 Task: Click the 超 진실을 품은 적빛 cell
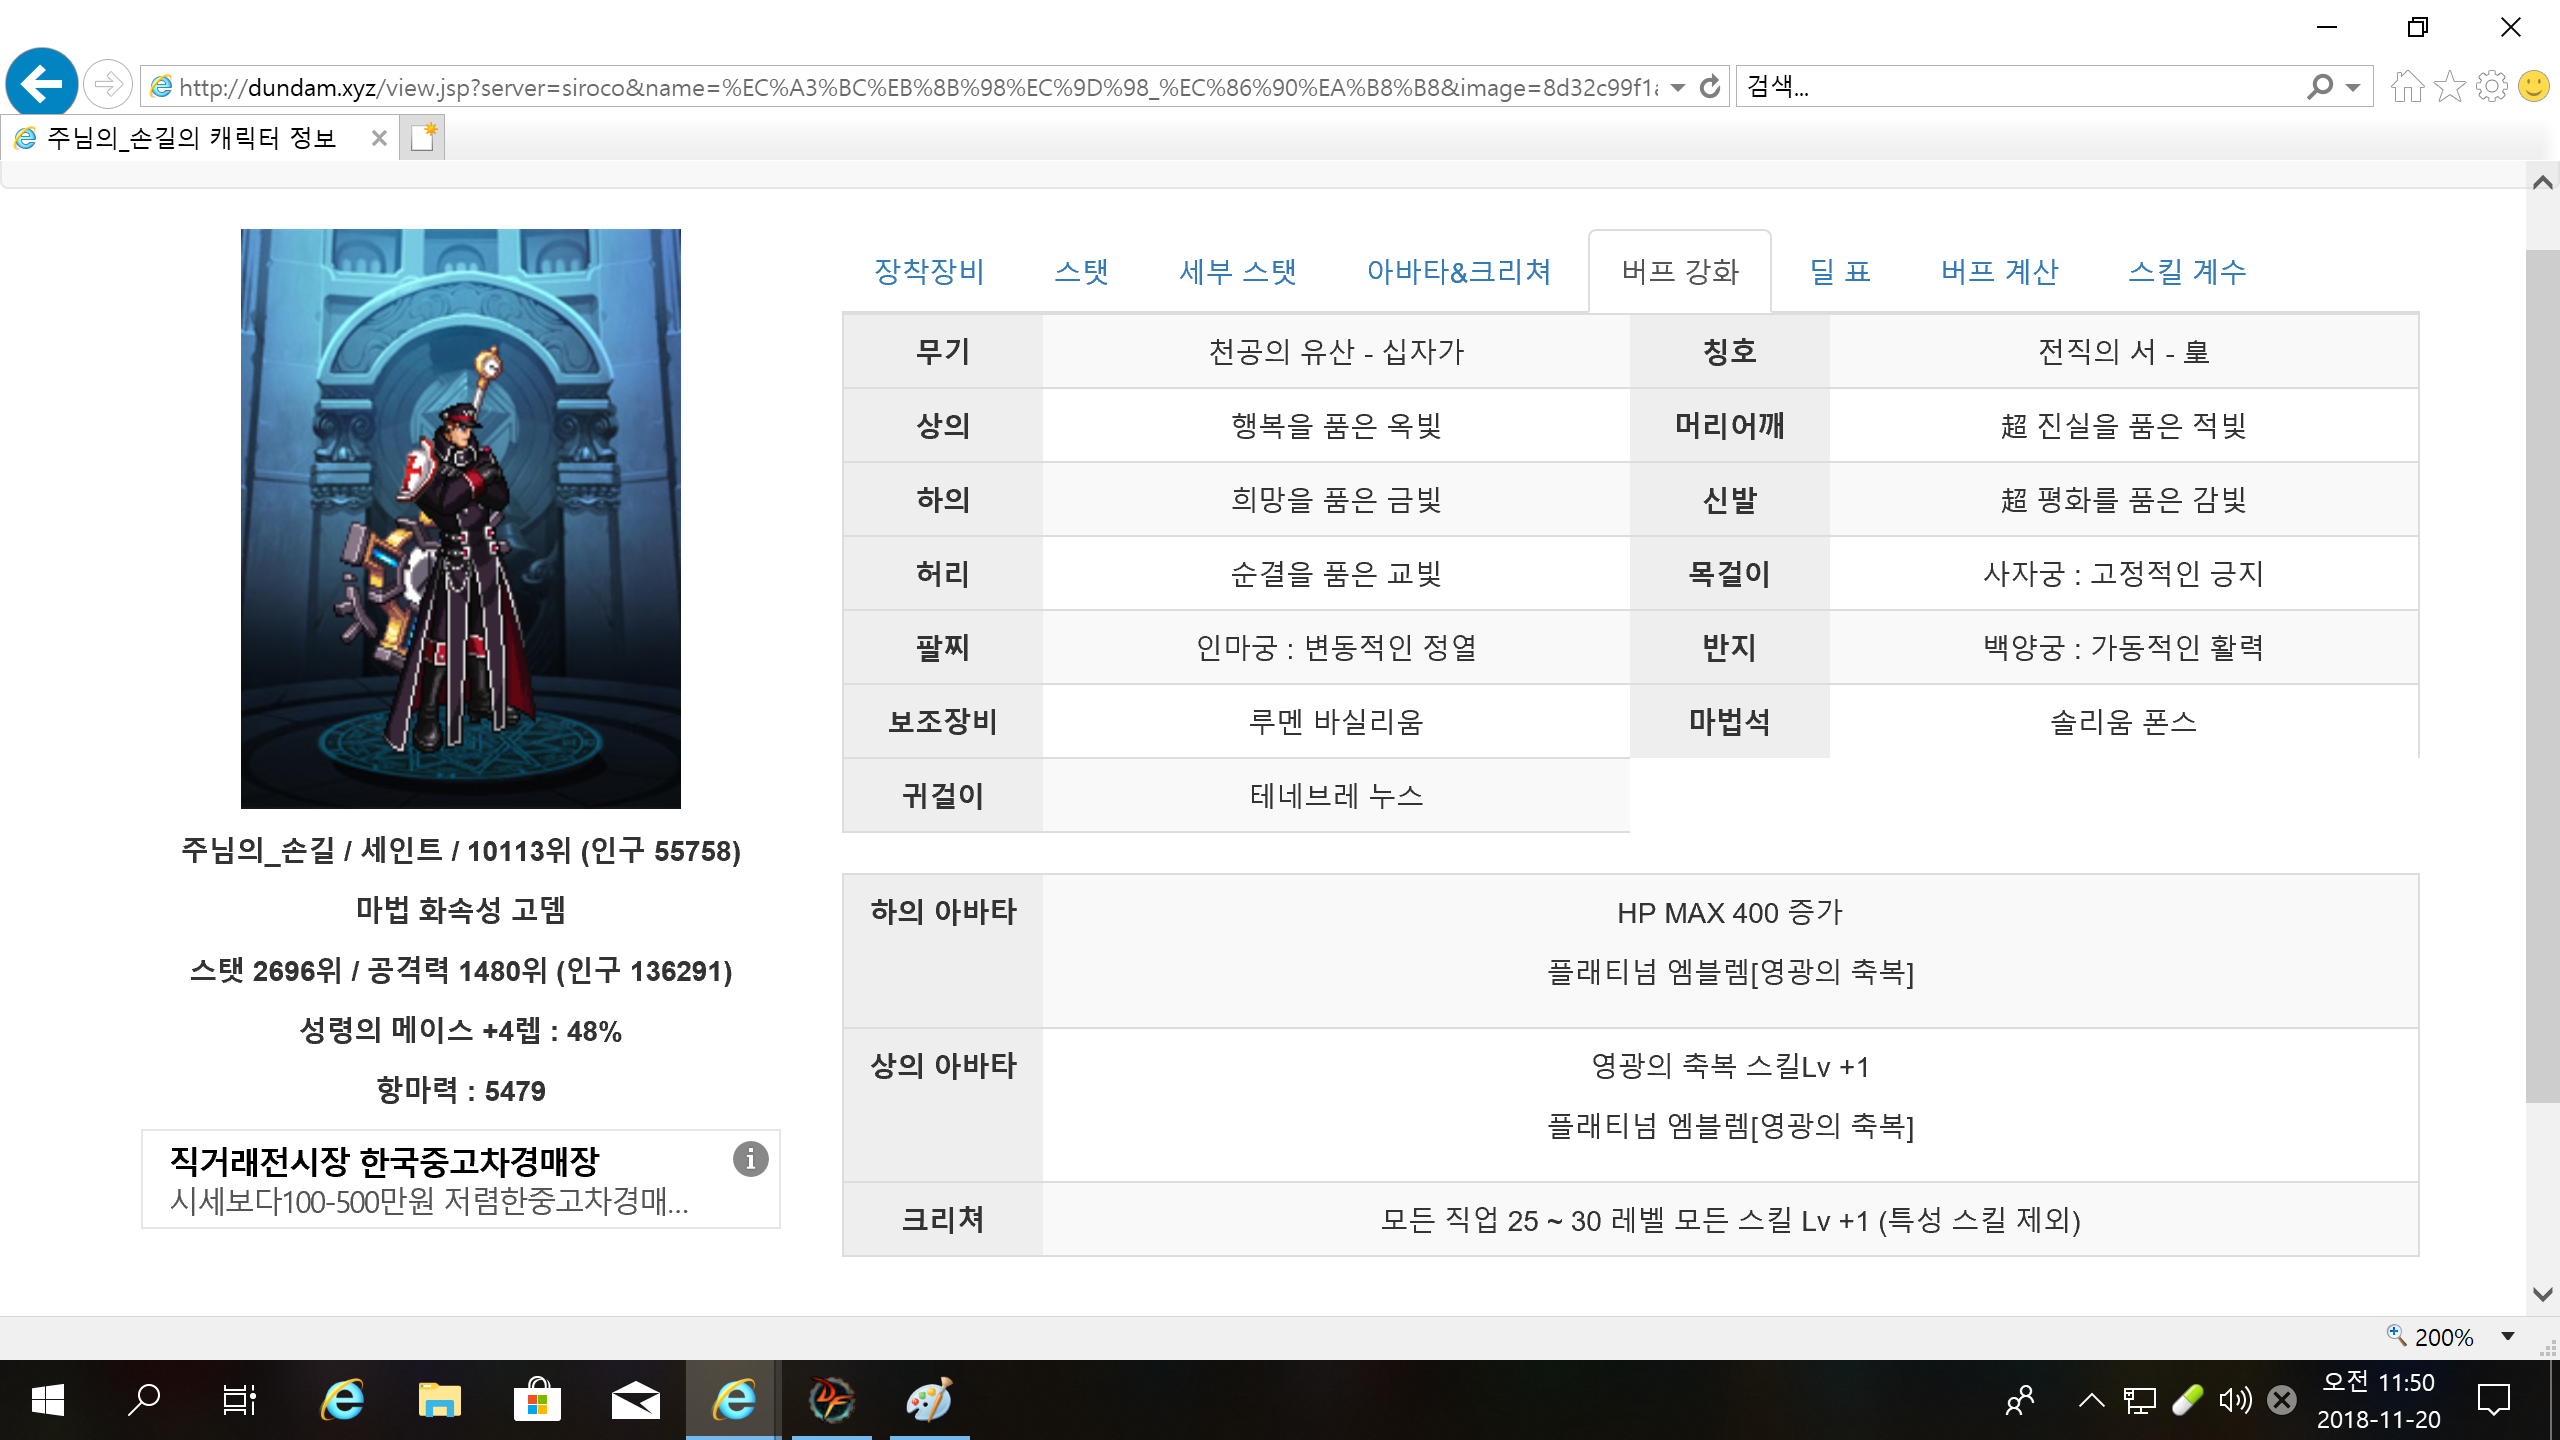pos(2124,426)
